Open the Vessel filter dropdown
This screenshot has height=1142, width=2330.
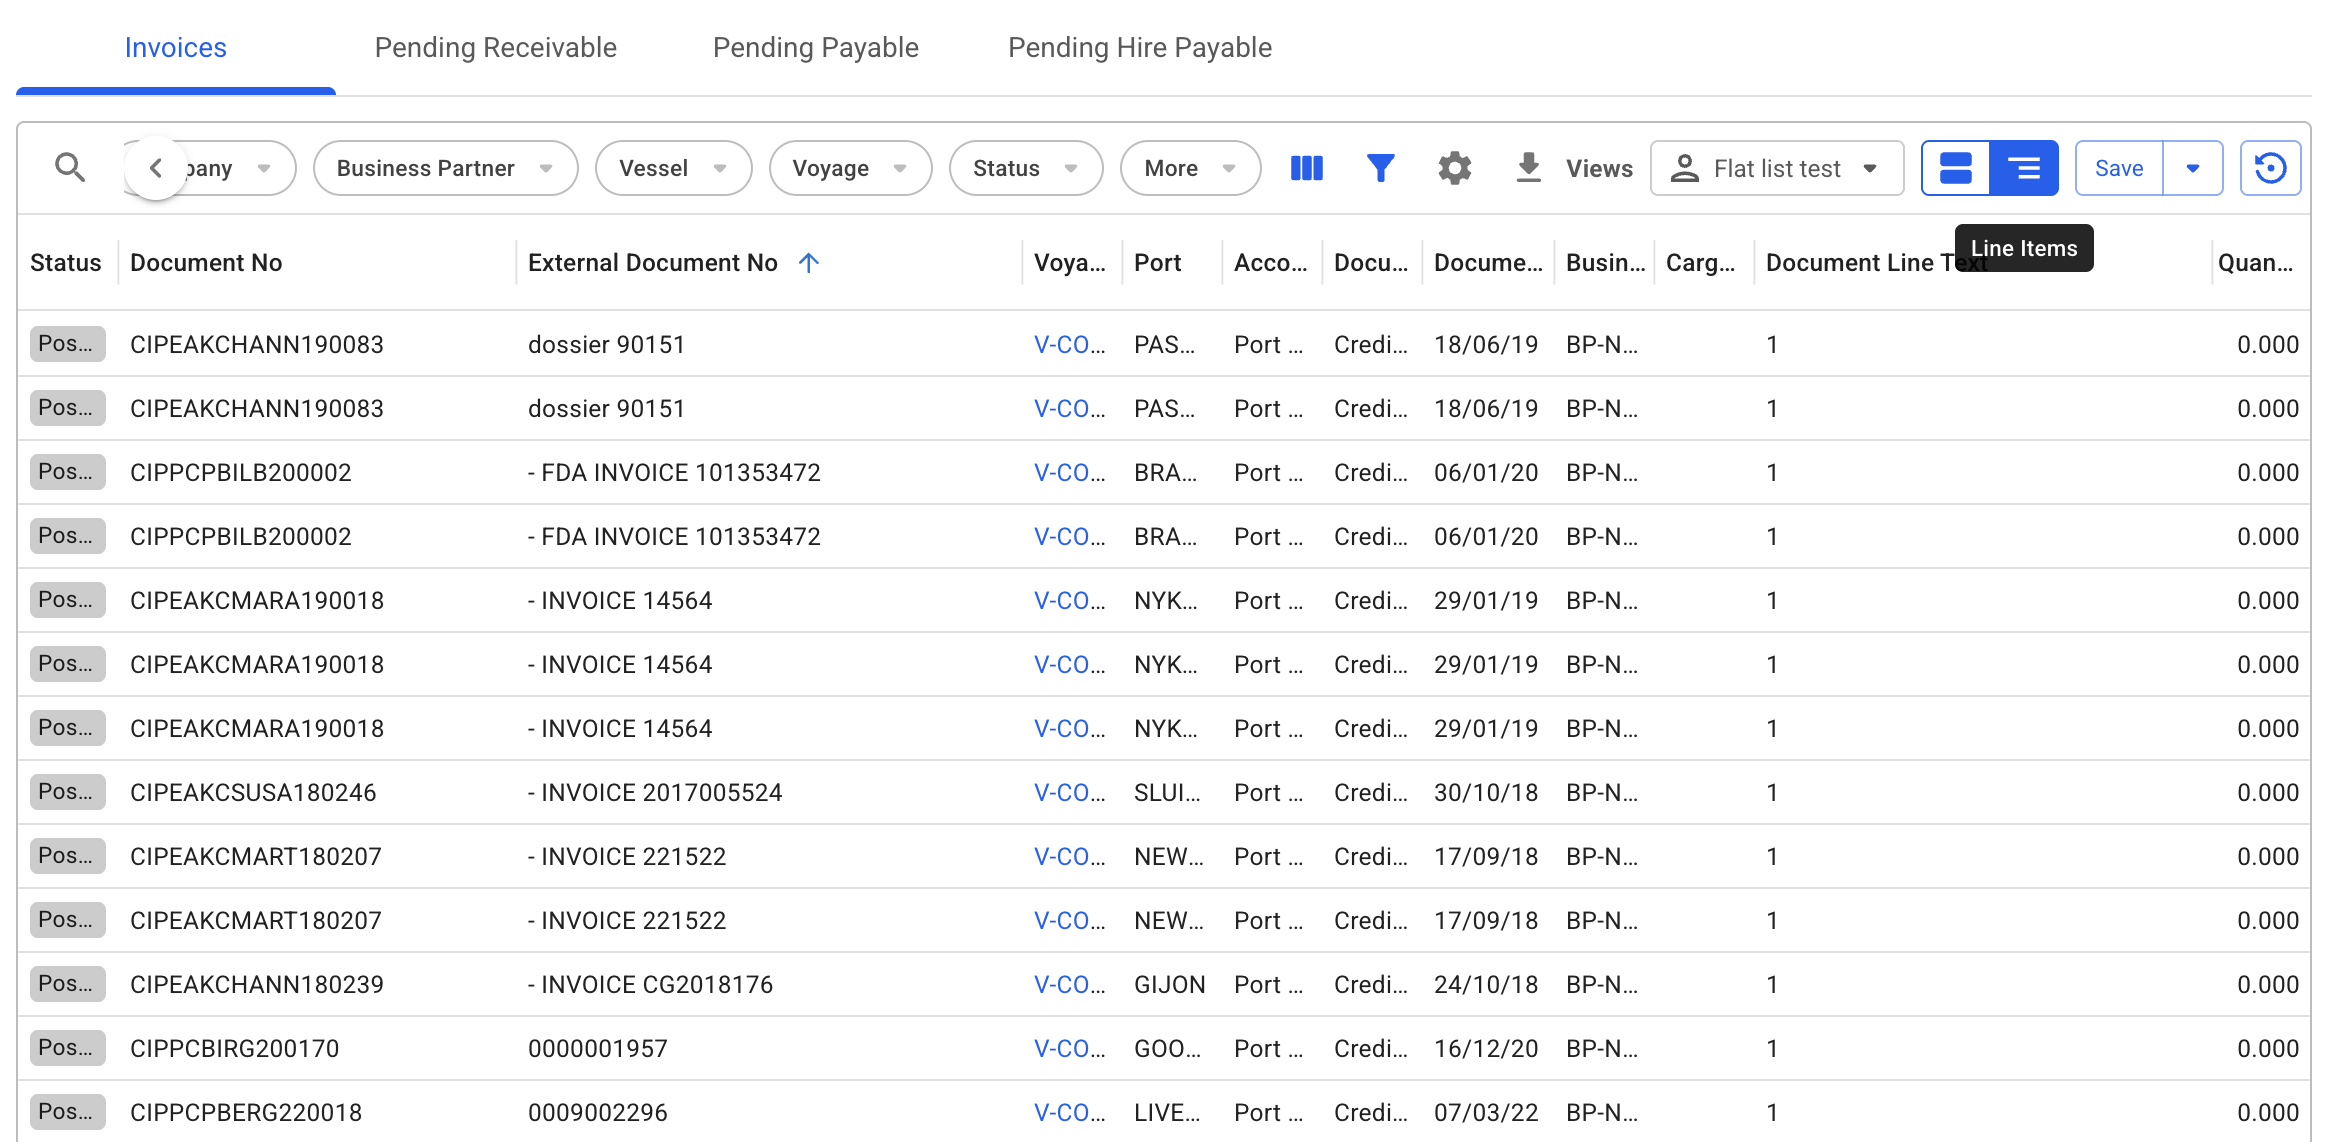[x=673, y=168]
